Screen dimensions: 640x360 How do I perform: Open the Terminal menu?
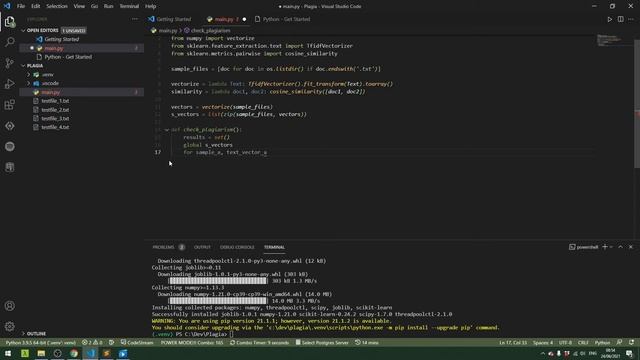[129, 6]
